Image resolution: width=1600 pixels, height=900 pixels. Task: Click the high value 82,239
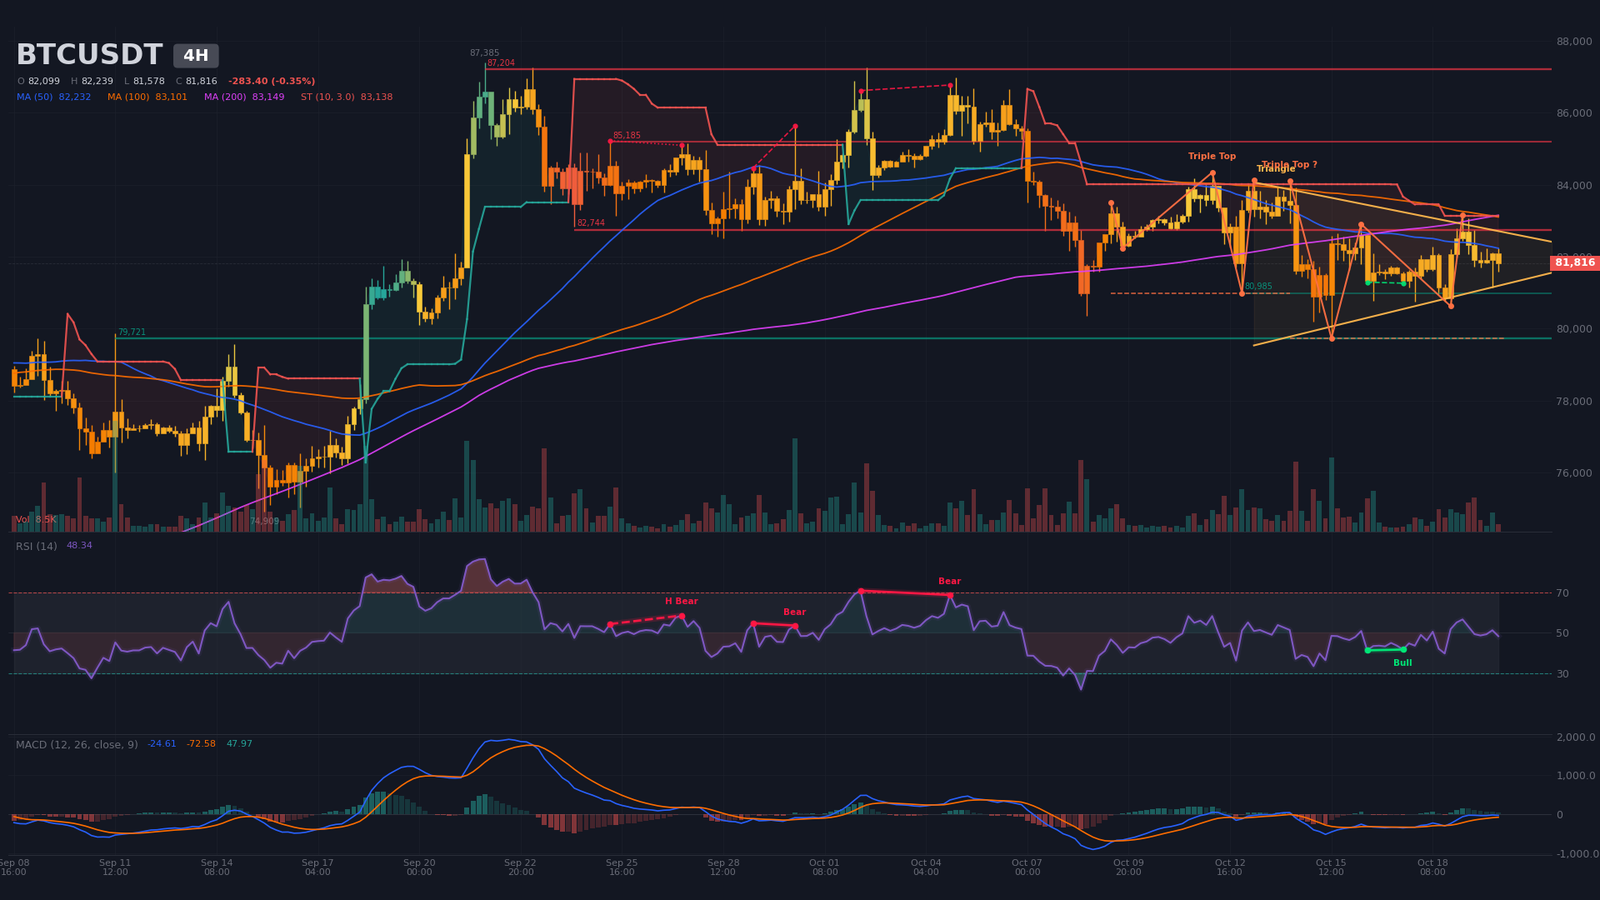(97, 81)
